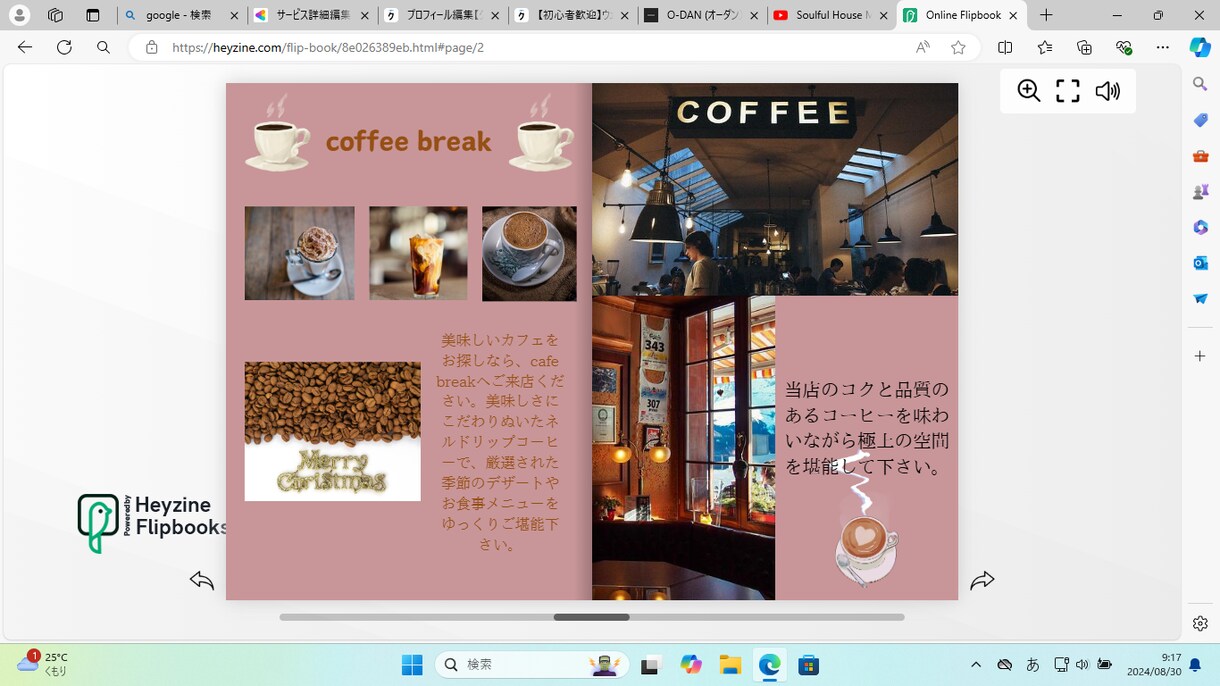Open the sidebar Microsoft 365 icon

1200,227
